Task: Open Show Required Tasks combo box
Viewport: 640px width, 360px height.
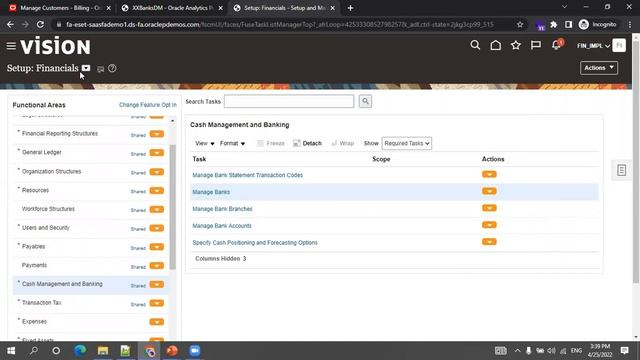Action: [407, 143]
